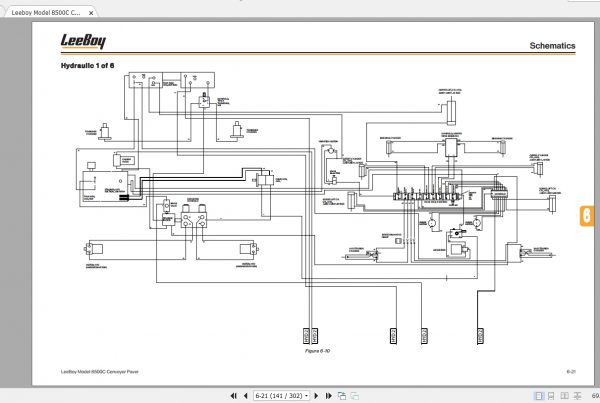Click the orange chapter 6 side tab
The height and width of the screenshot is (403, 600).
pyautogui.click(x=587, y=216)
